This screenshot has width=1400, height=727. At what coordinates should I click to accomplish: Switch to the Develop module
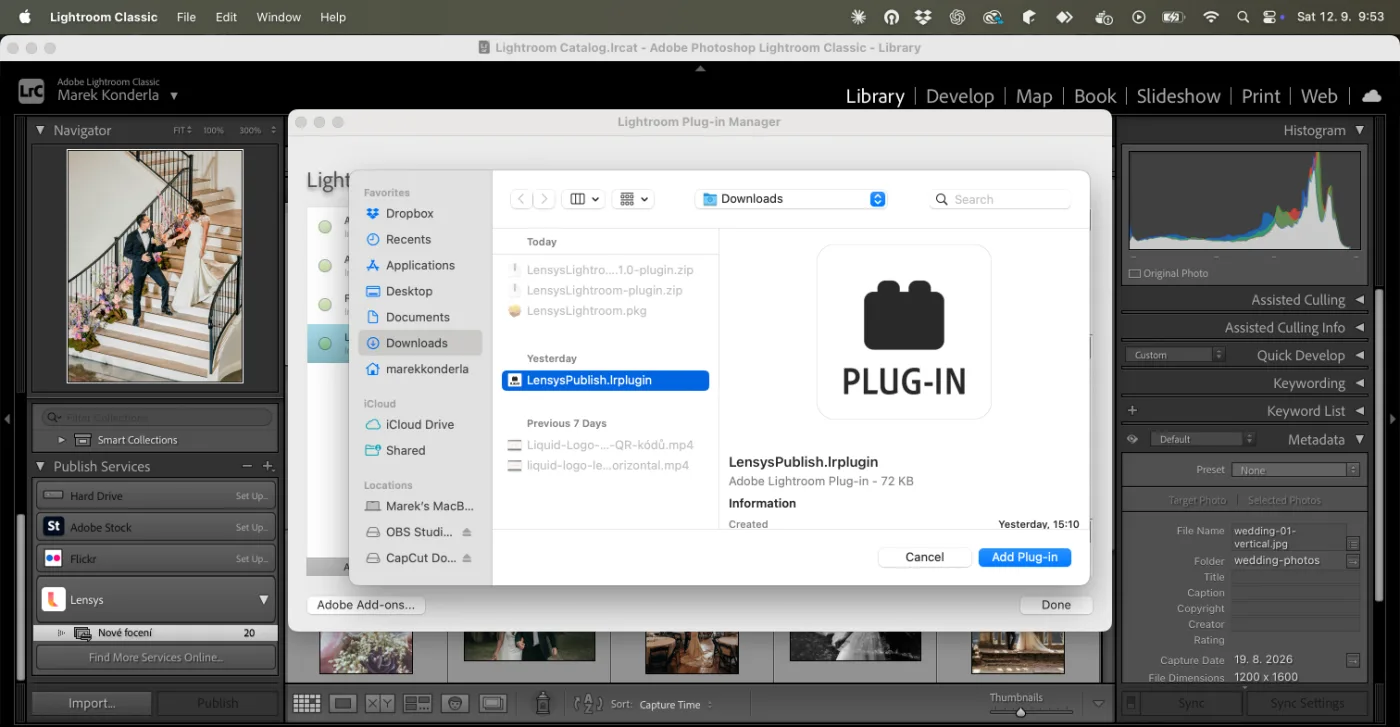[960, 96]
